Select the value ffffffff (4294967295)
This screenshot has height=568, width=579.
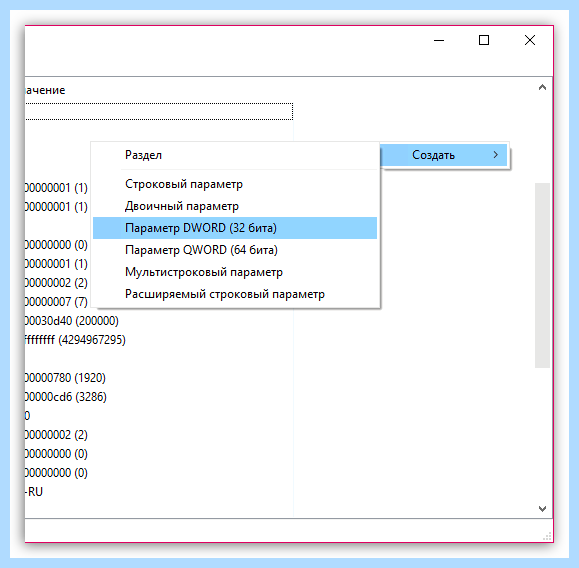click(75, 340)
